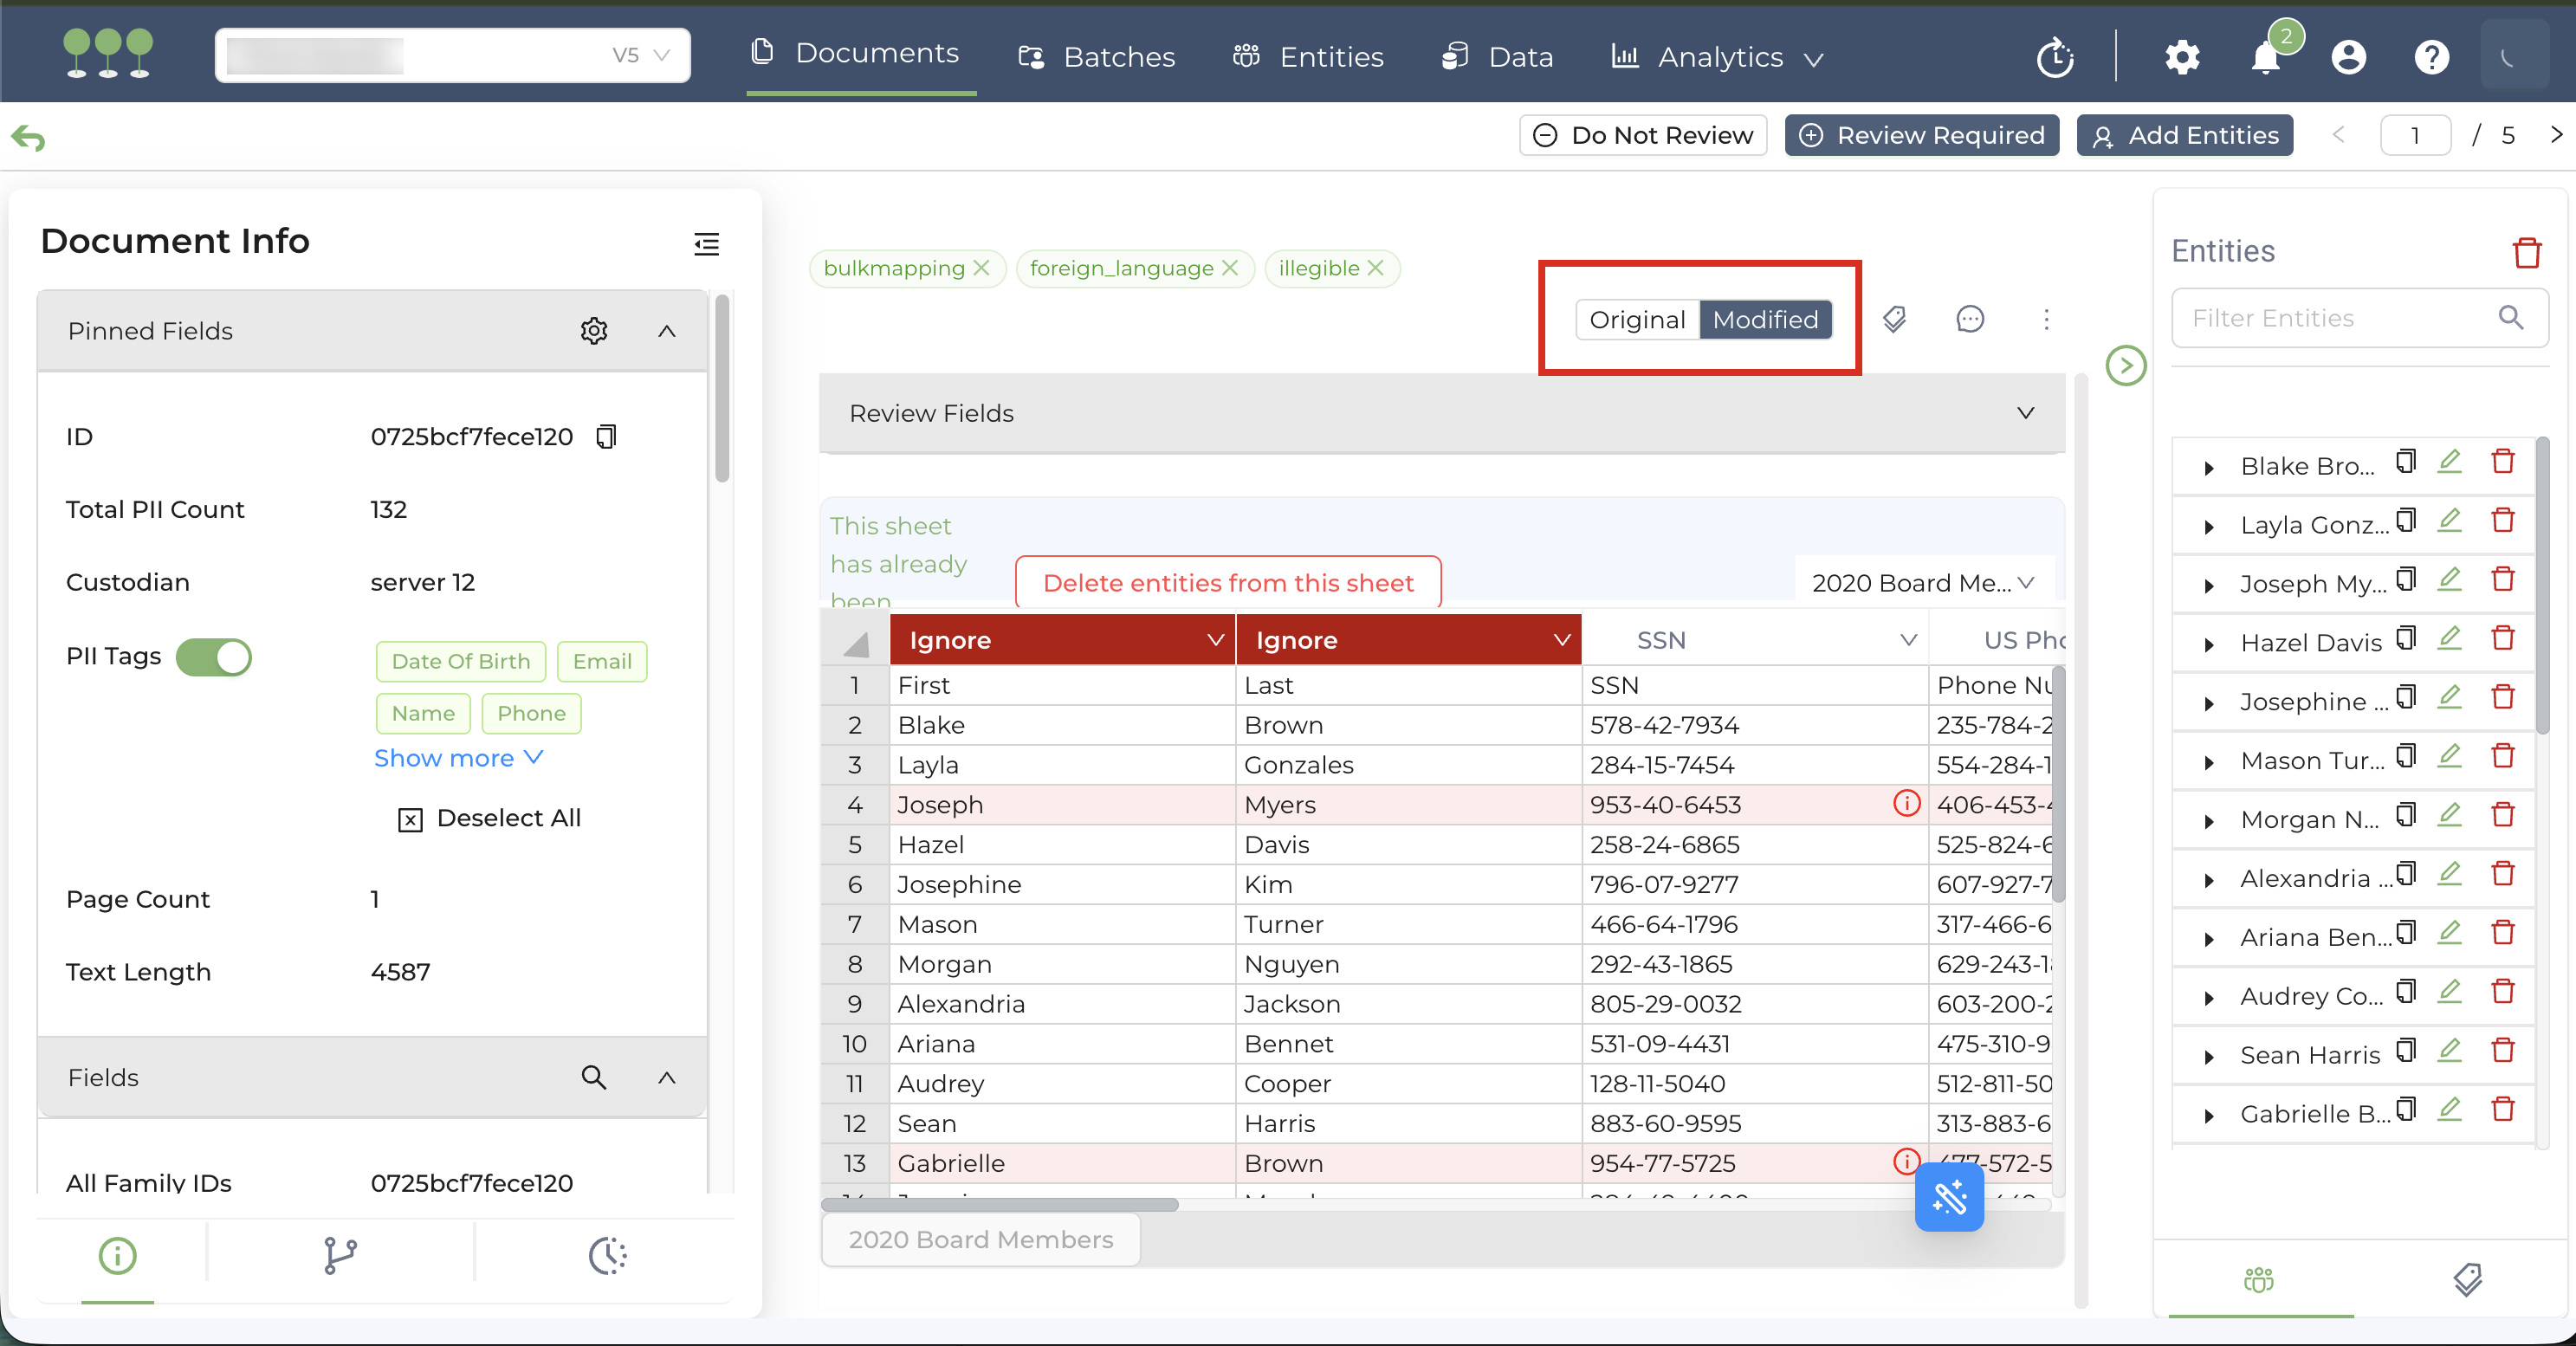Open the notifications bell

coord(2265,57)
